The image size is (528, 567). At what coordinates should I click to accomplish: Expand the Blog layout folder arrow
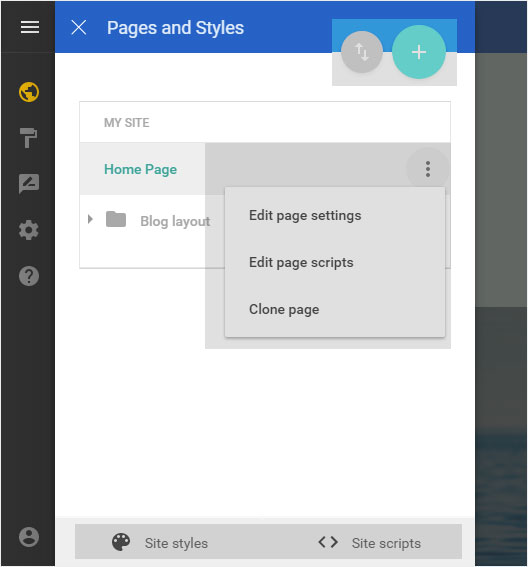click(x=90, y=219)
